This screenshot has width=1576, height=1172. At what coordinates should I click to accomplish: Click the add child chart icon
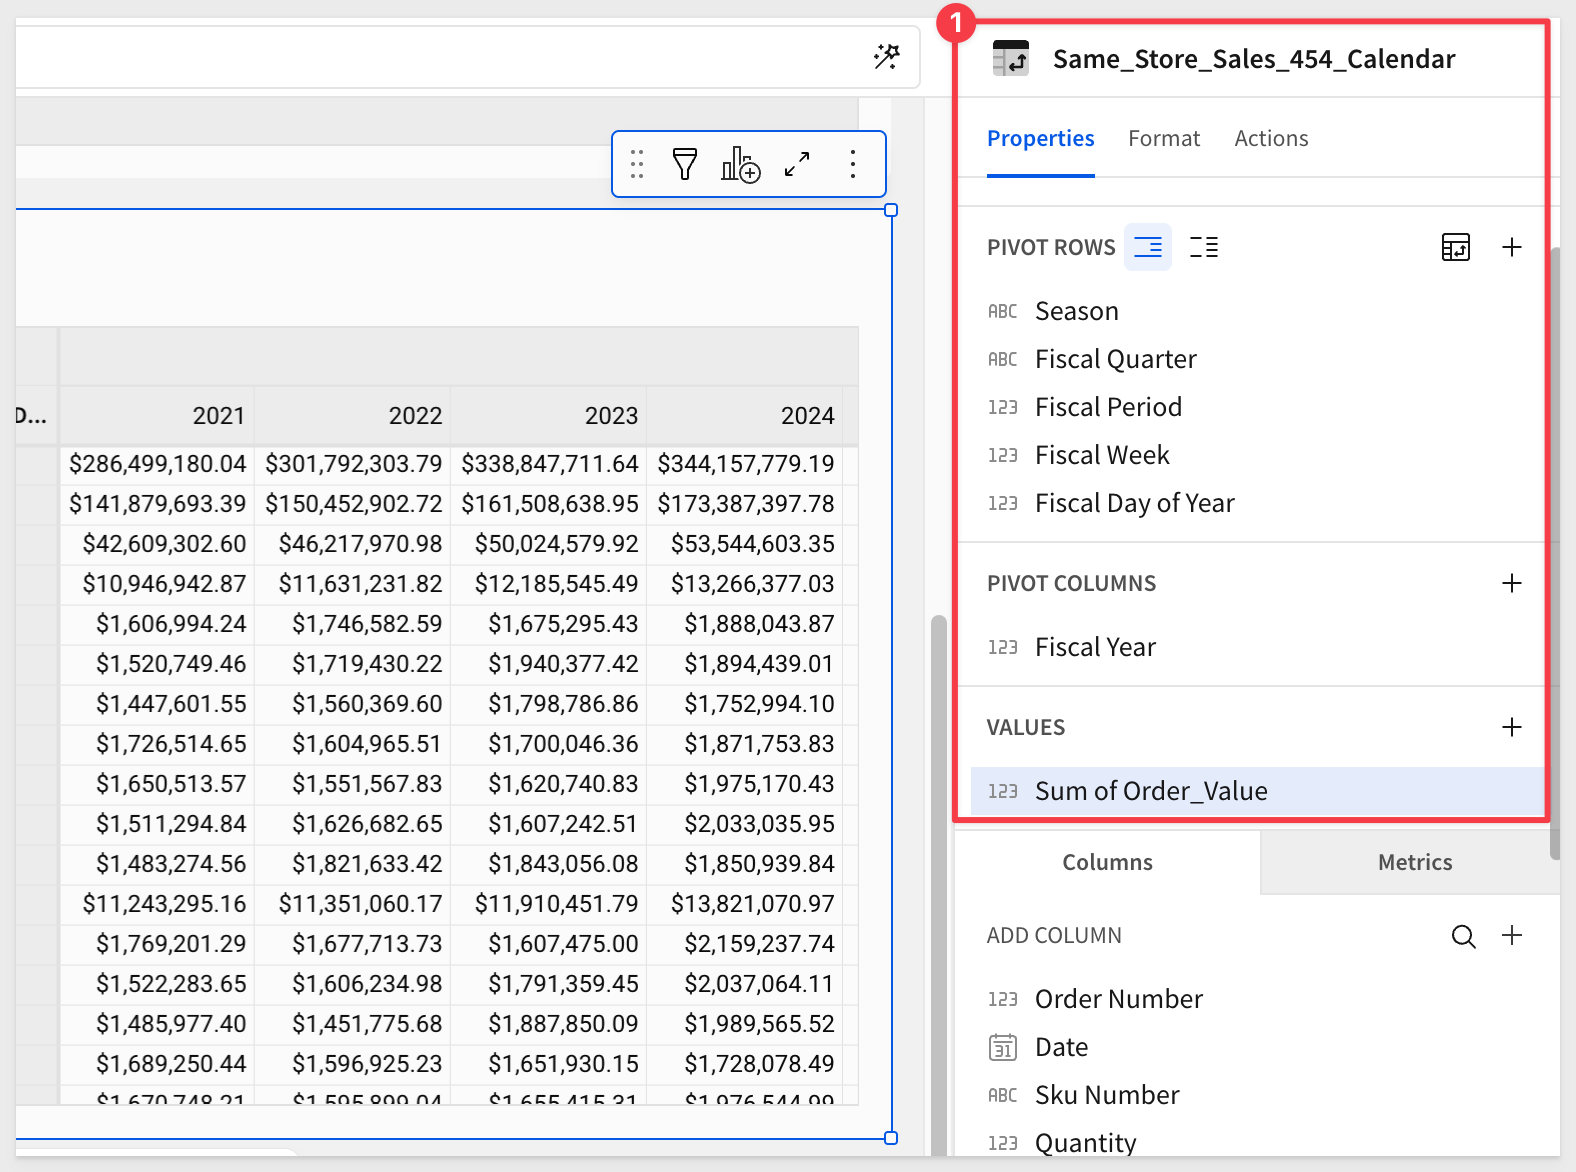[740, 164]
